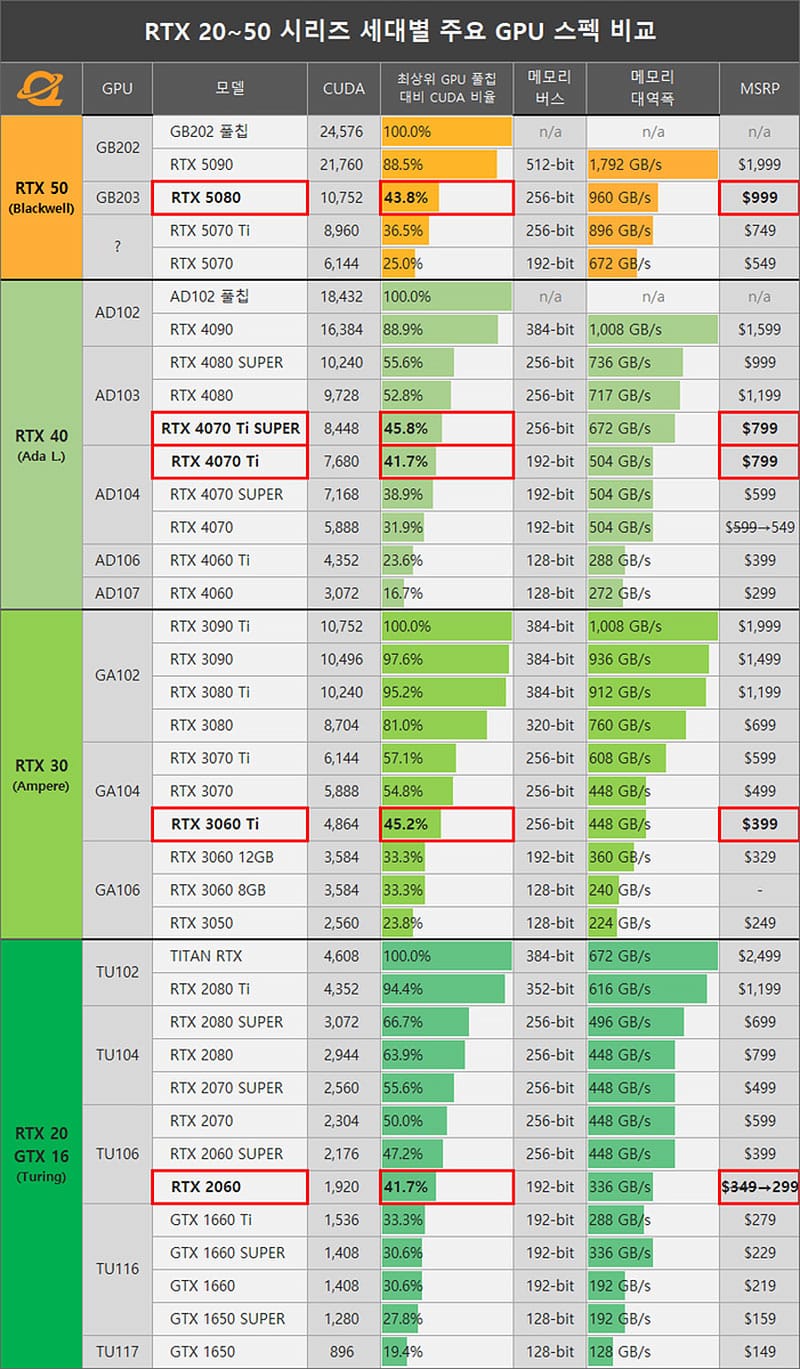This screenshot has width=800, height=1369.
Task: Click the 1,792 GB/s bandwidth bar
Action: click(652, 165)
